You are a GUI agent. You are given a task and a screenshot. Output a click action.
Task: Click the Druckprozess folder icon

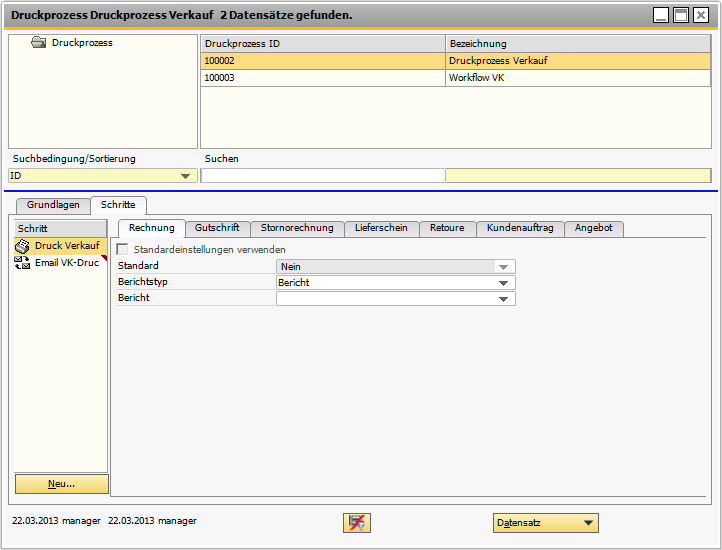39,43
